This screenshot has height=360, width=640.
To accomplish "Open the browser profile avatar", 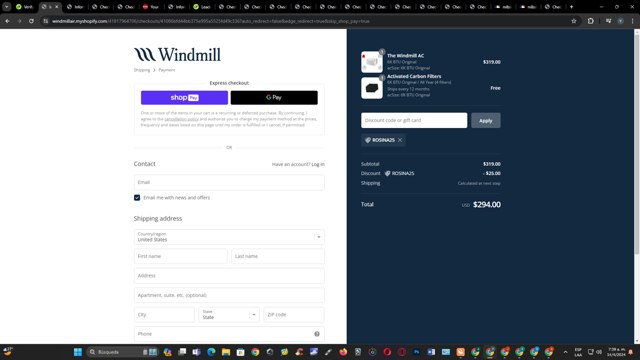I will pyautogui.click(x=620, y=21).
